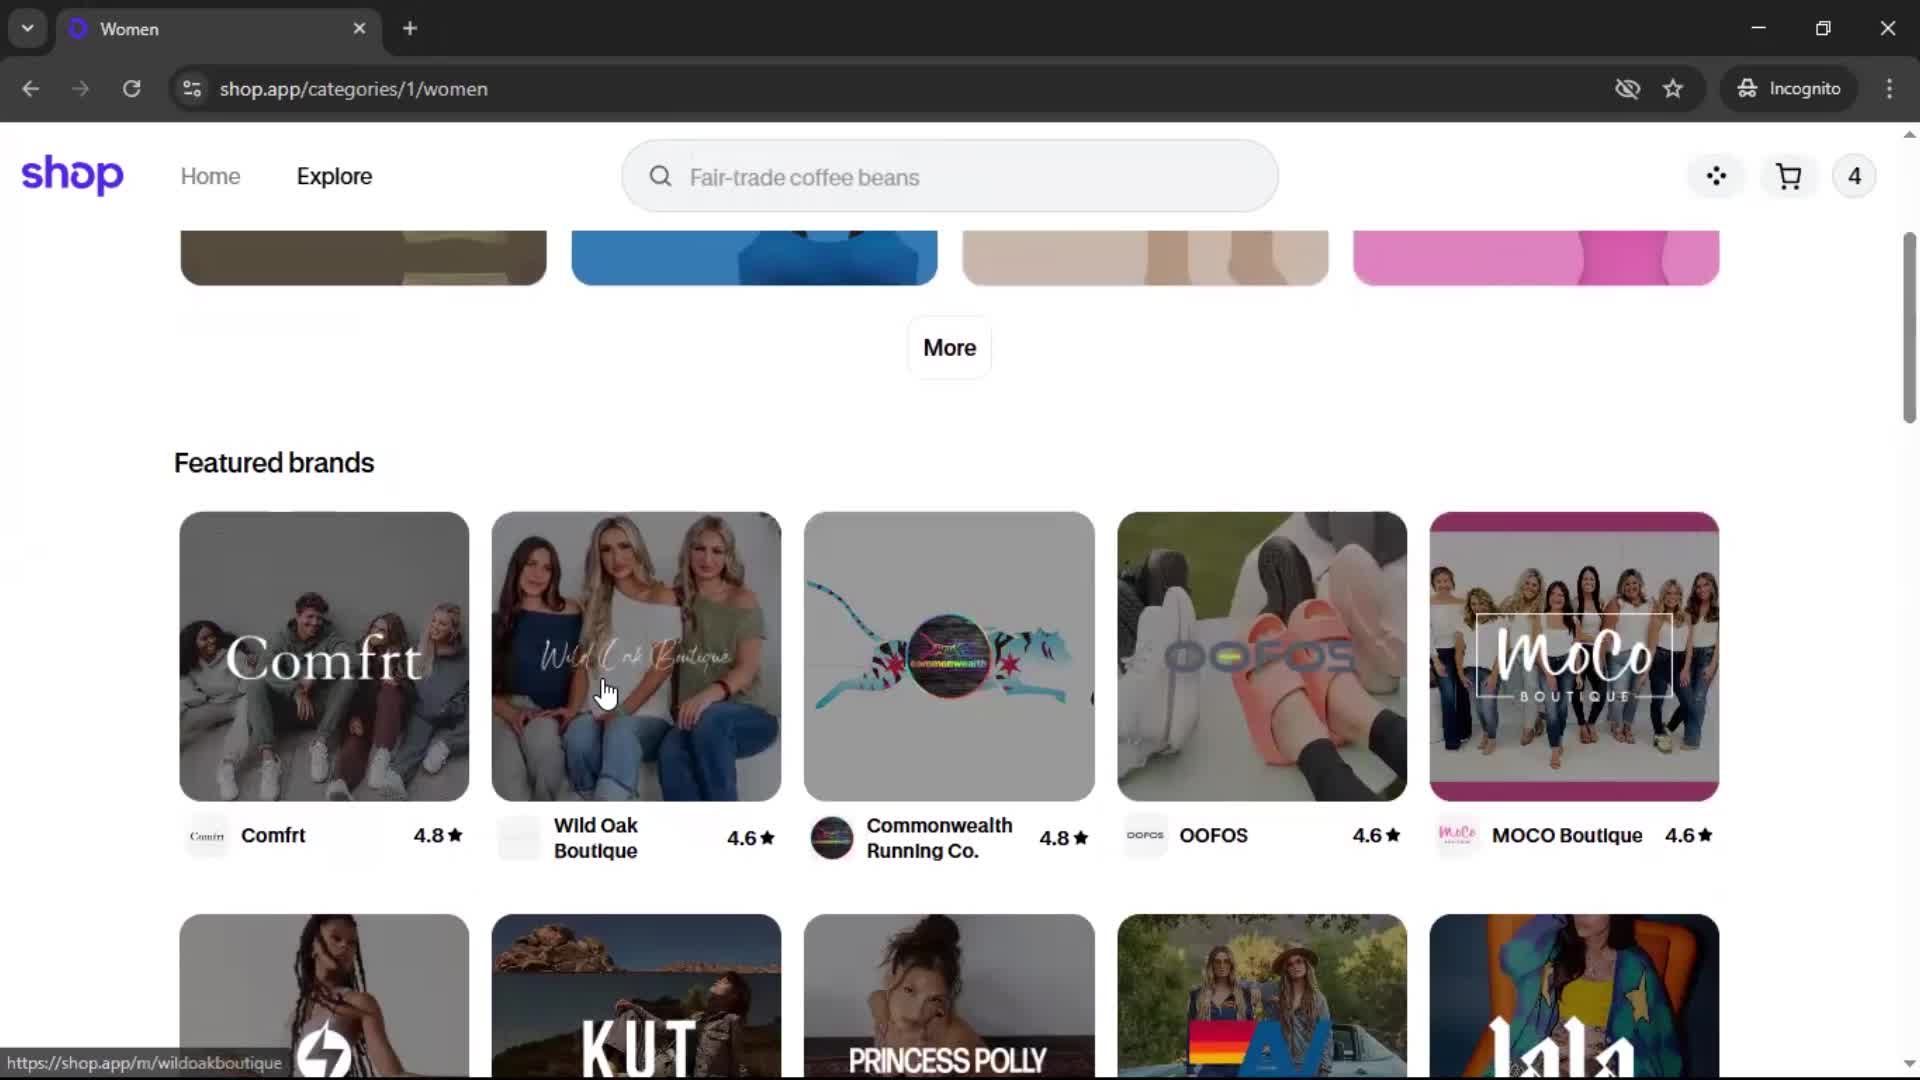
Task: Click the OOFOS brand thumbnail
Action: pyautogui.click(x=1261, y=656)
